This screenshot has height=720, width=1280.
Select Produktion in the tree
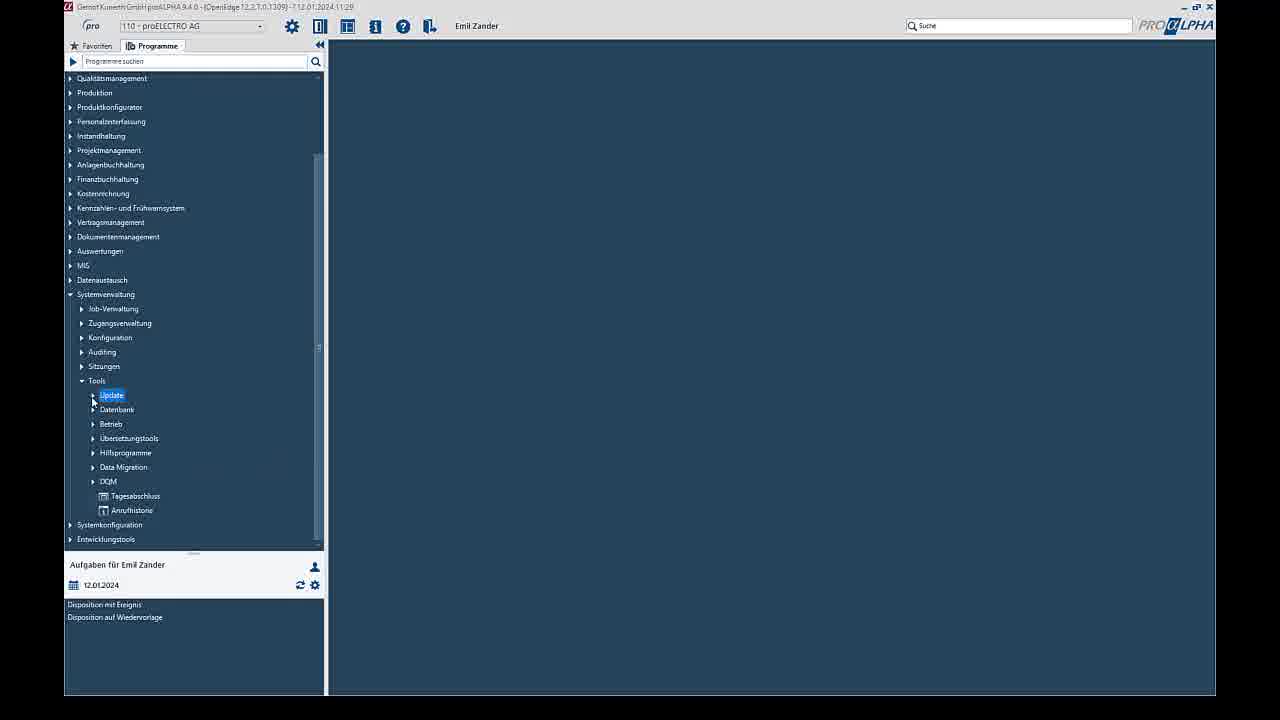point(95,93)
